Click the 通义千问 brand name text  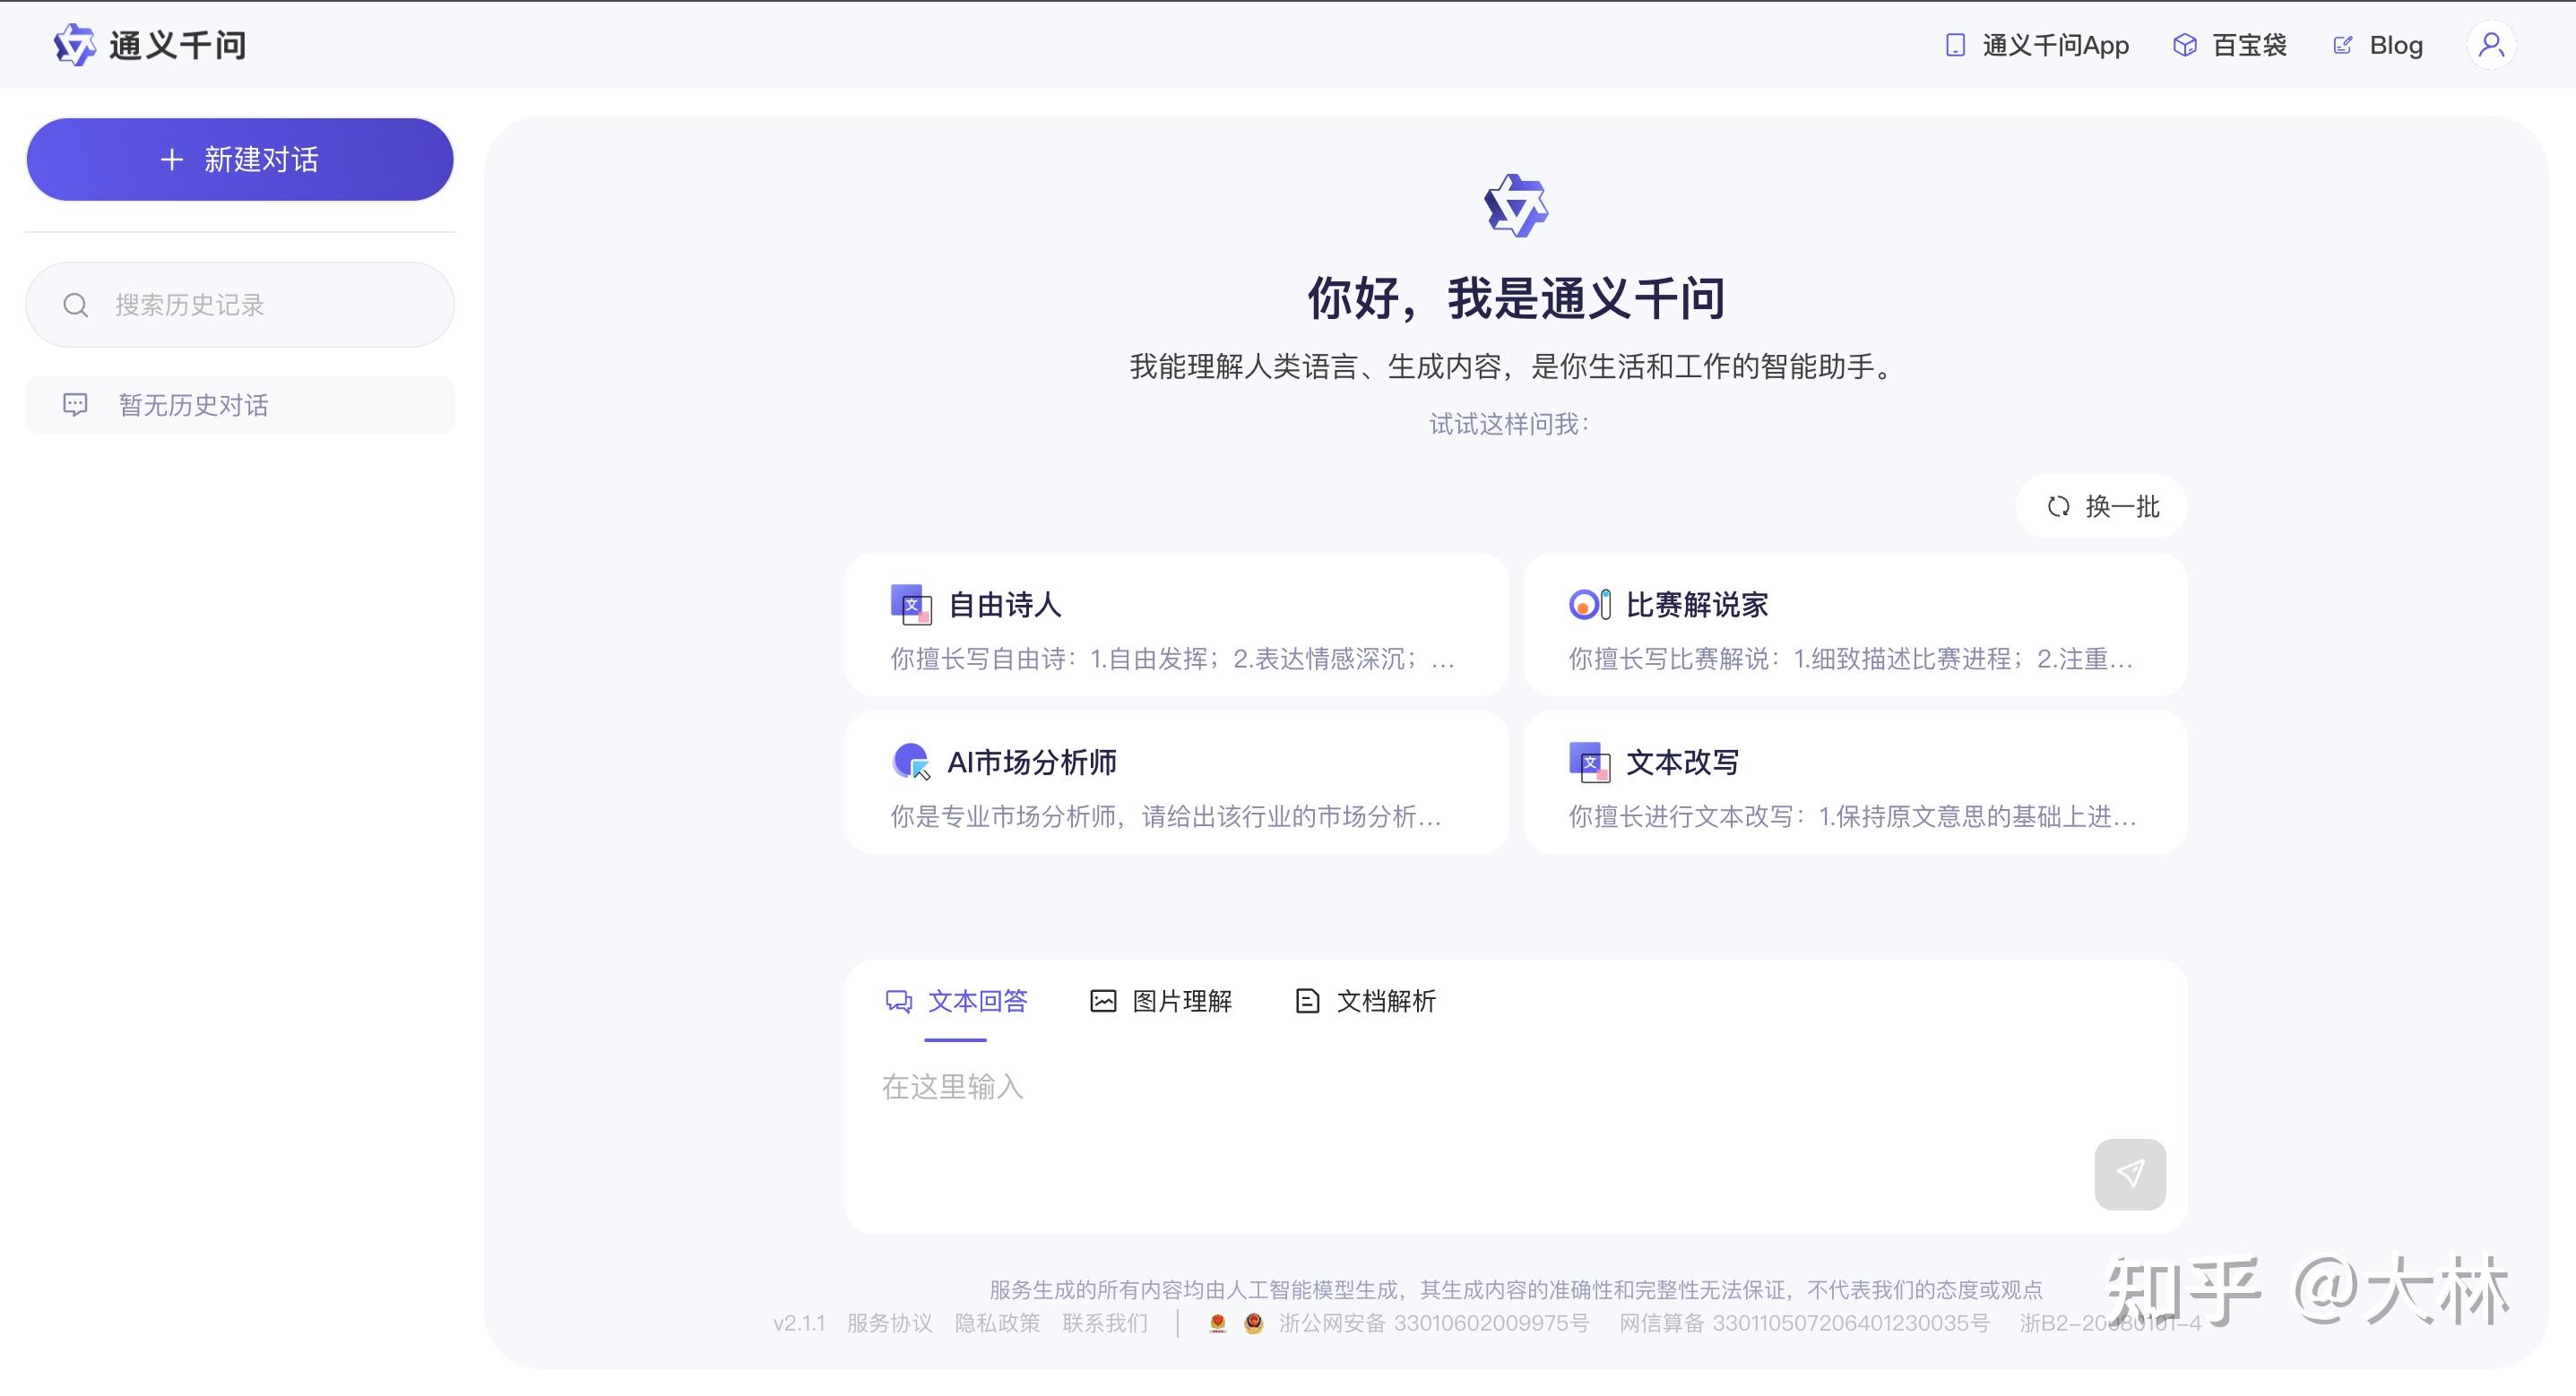(x=178, y=45)
